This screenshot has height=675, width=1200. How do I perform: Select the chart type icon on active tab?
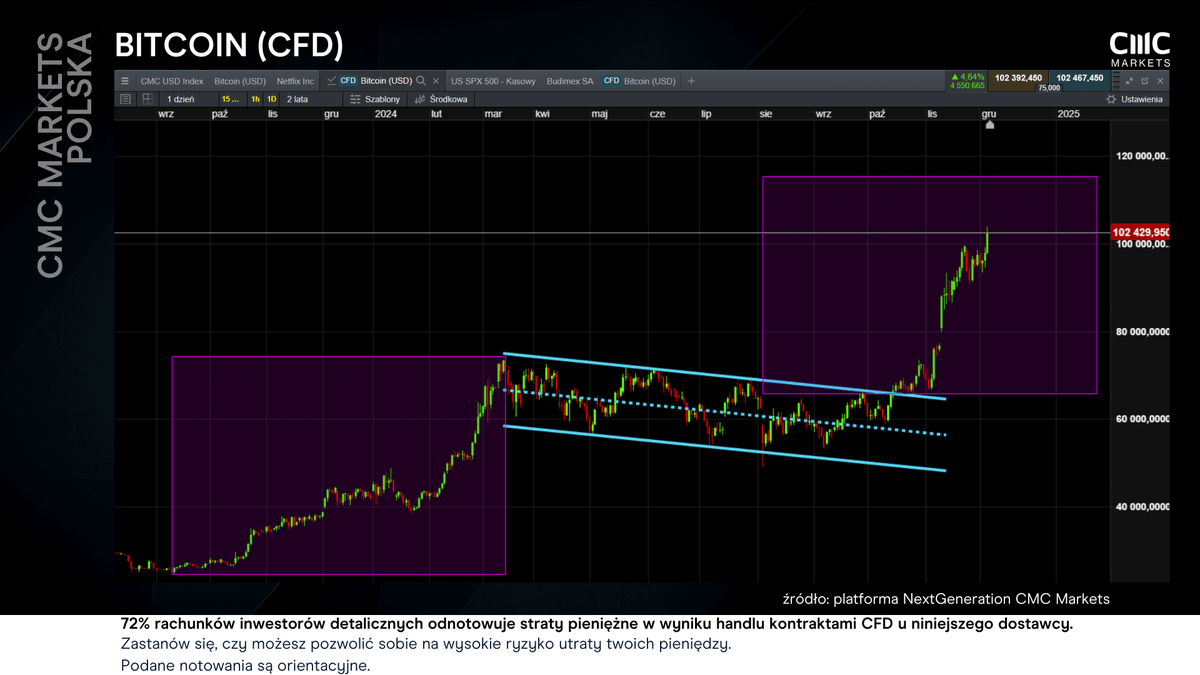tap(332, 81)
